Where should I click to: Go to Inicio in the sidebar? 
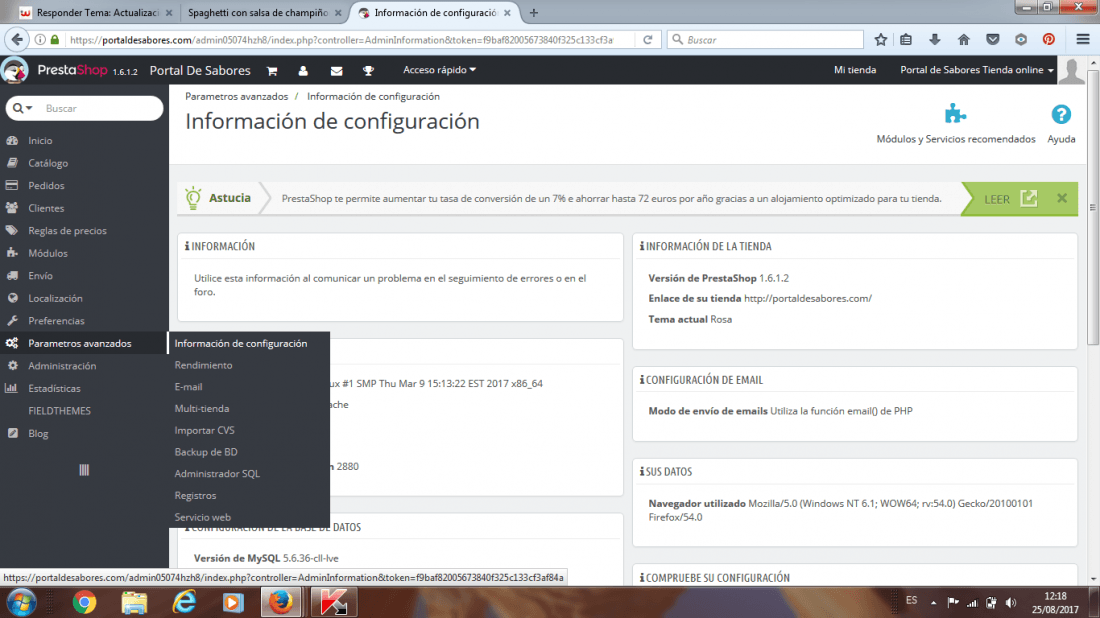pos(40,141)
